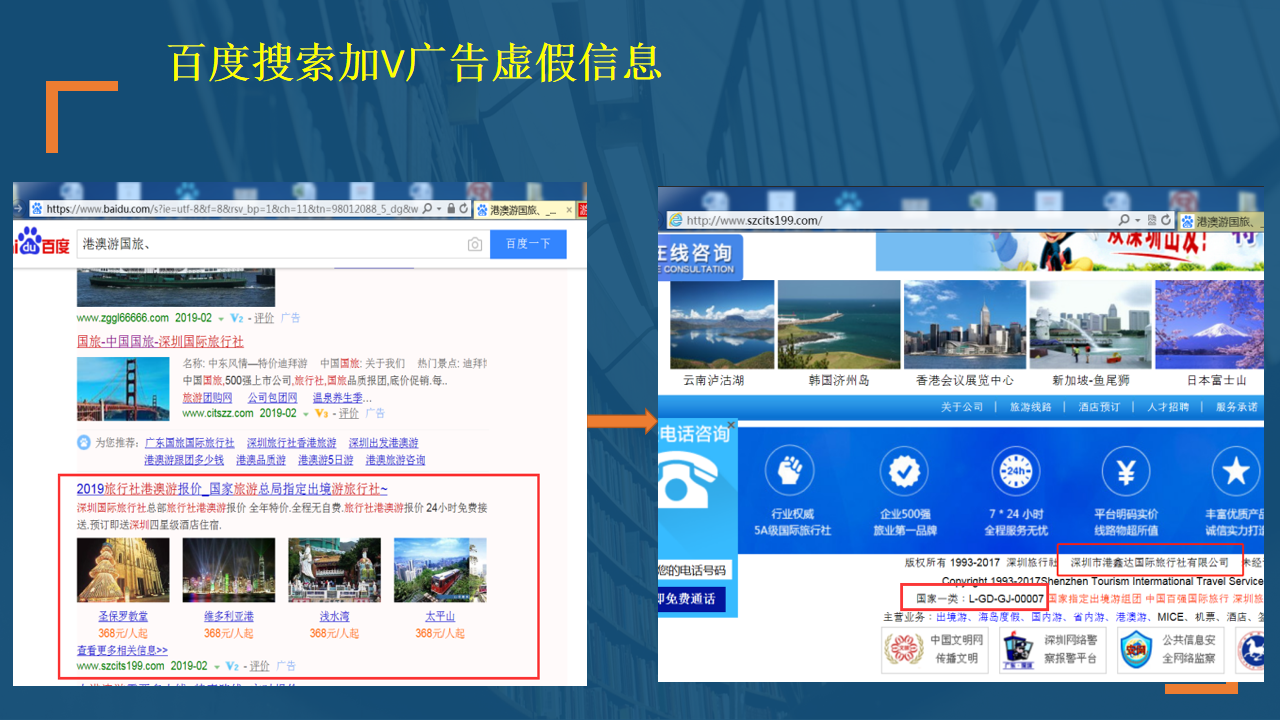
Task: Click the paw icon beside 为您推荐
Action: click(x=84, y=443)
